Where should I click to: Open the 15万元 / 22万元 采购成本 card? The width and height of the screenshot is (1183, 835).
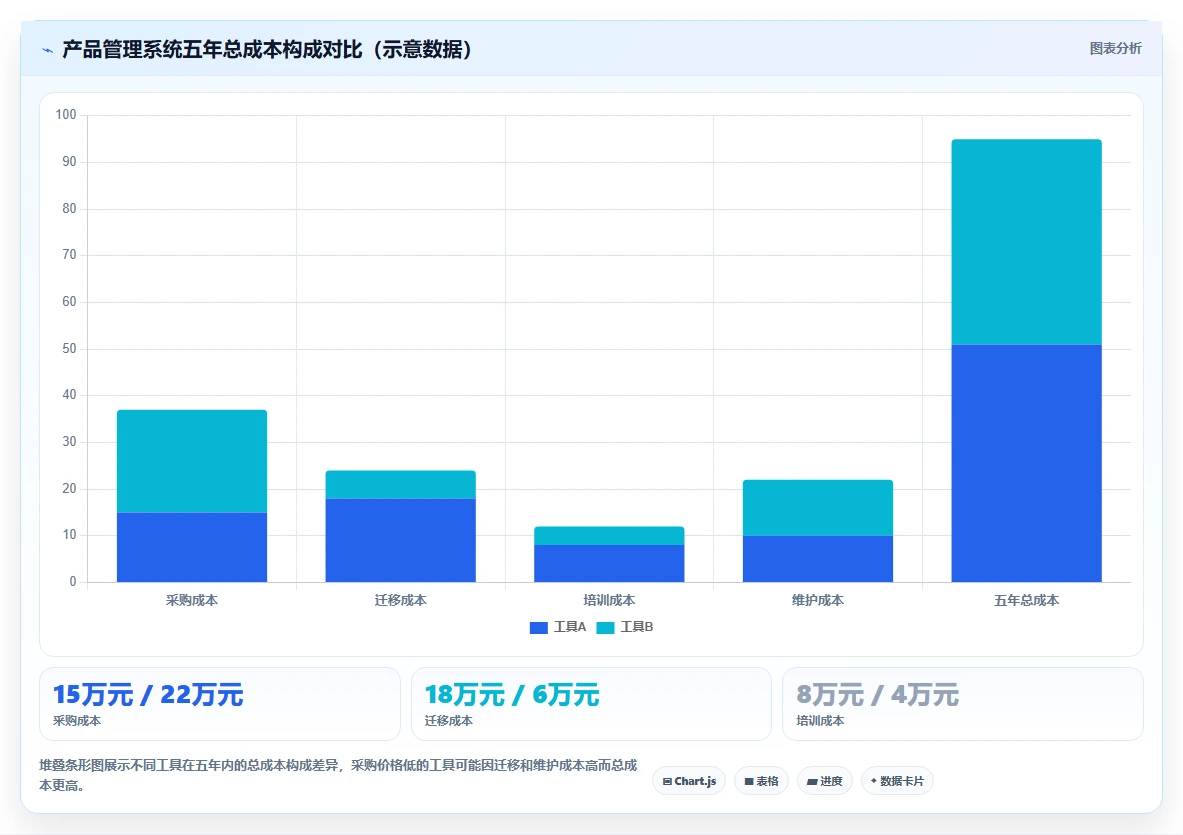pyautogui.click(x=220, y=704)
